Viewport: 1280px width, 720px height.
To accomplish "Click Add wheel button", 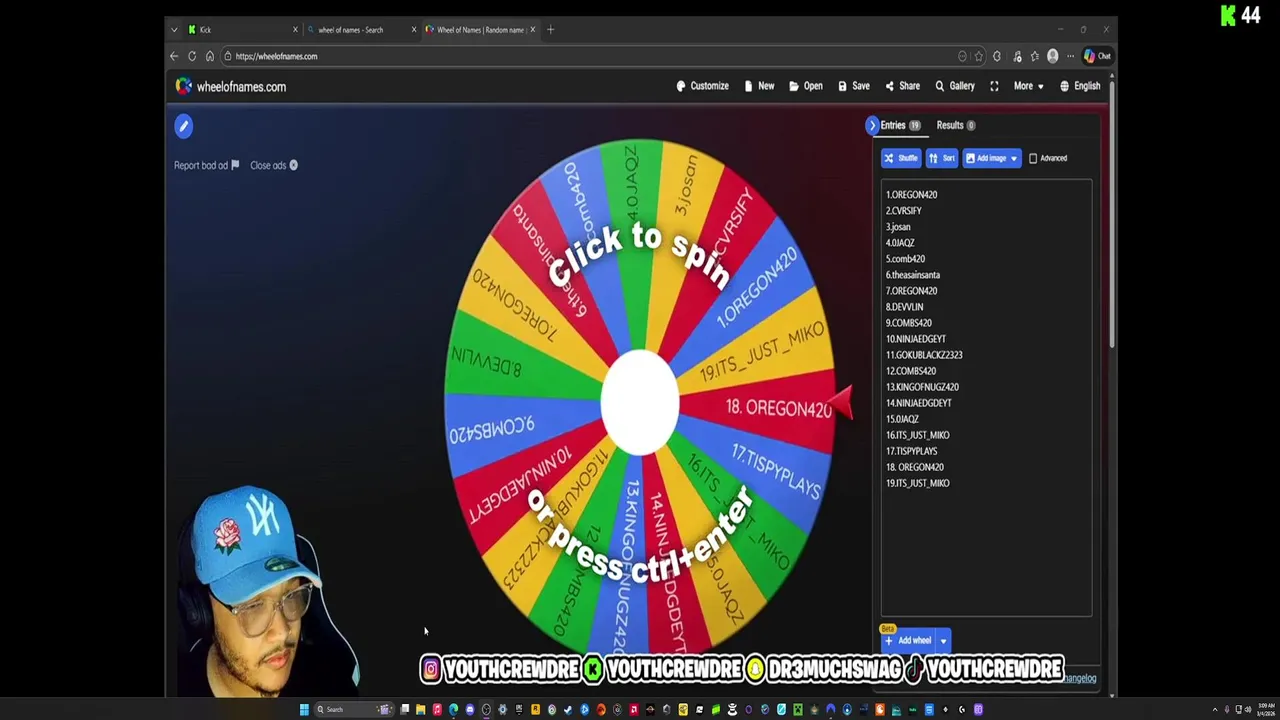I will pyautogui.click(x=908, y=641).
